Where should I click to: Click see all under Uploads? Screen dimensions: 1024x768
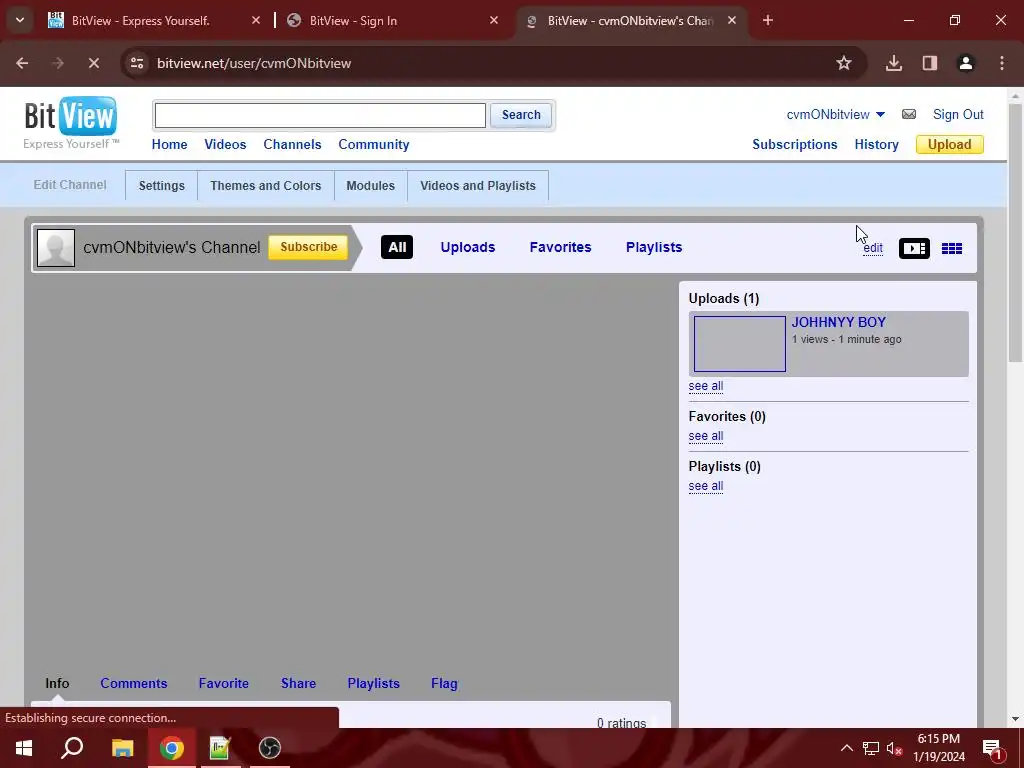(x=705, y=386)
